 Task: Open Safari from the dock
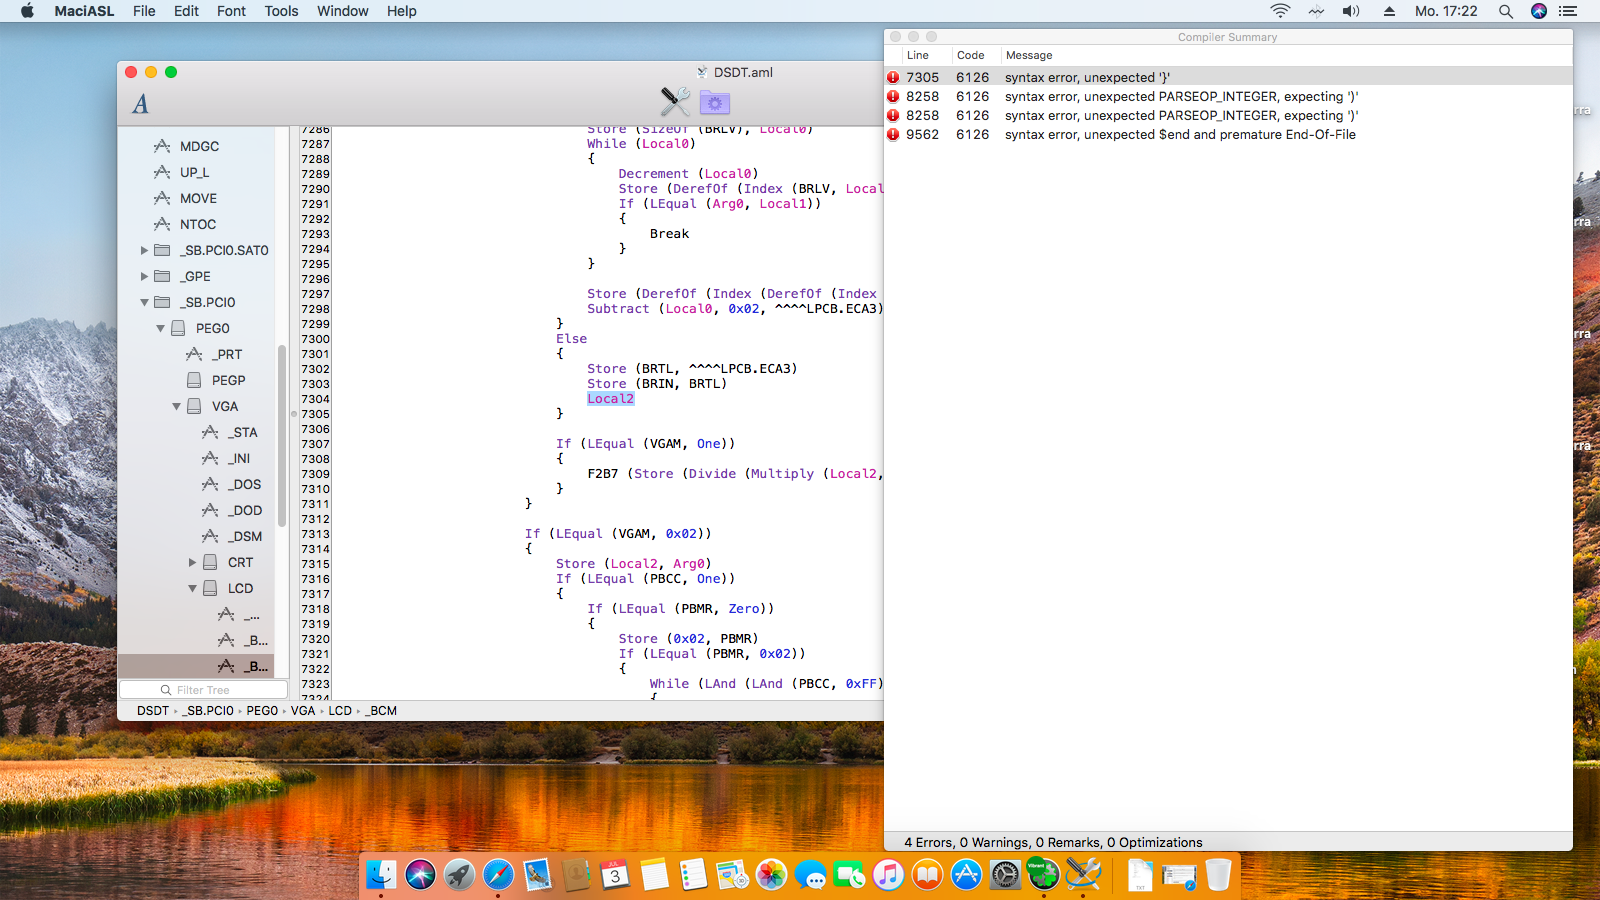point(498,875)
